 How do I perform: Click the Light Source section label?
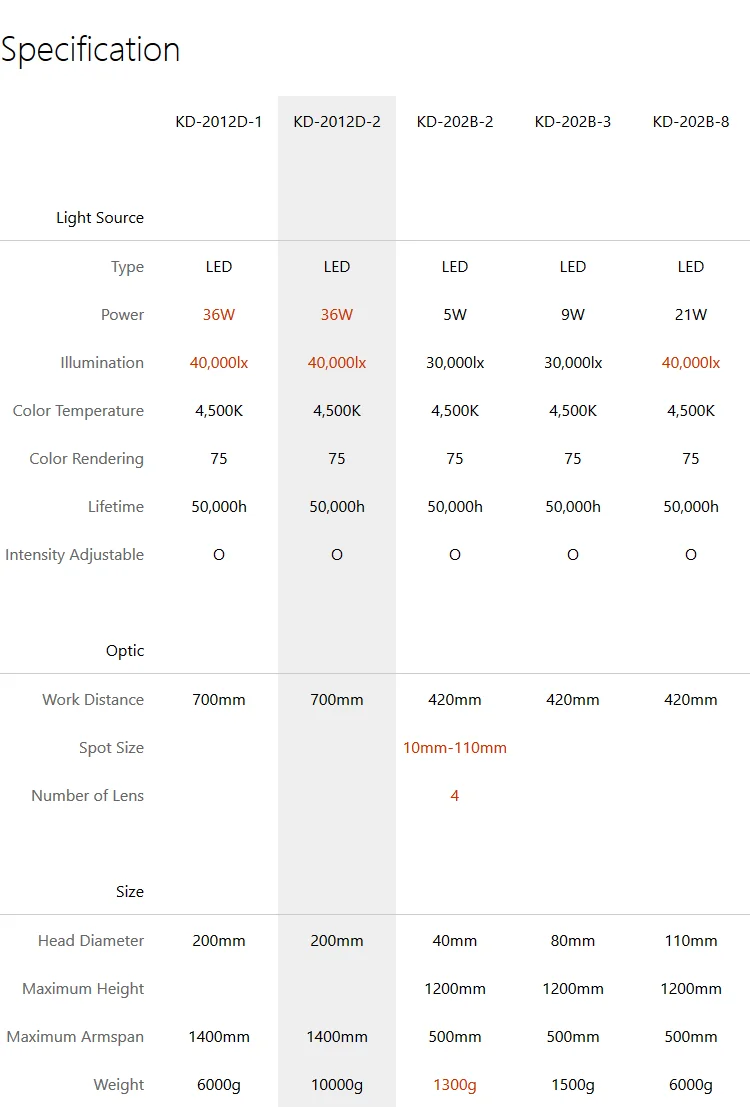(x=100, y=218)
